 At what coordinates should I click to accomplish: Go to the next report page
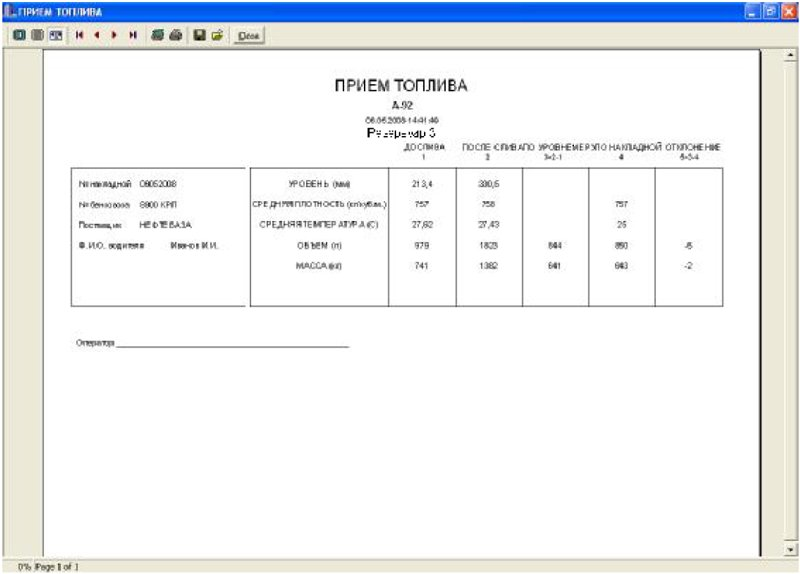(114, 35)
